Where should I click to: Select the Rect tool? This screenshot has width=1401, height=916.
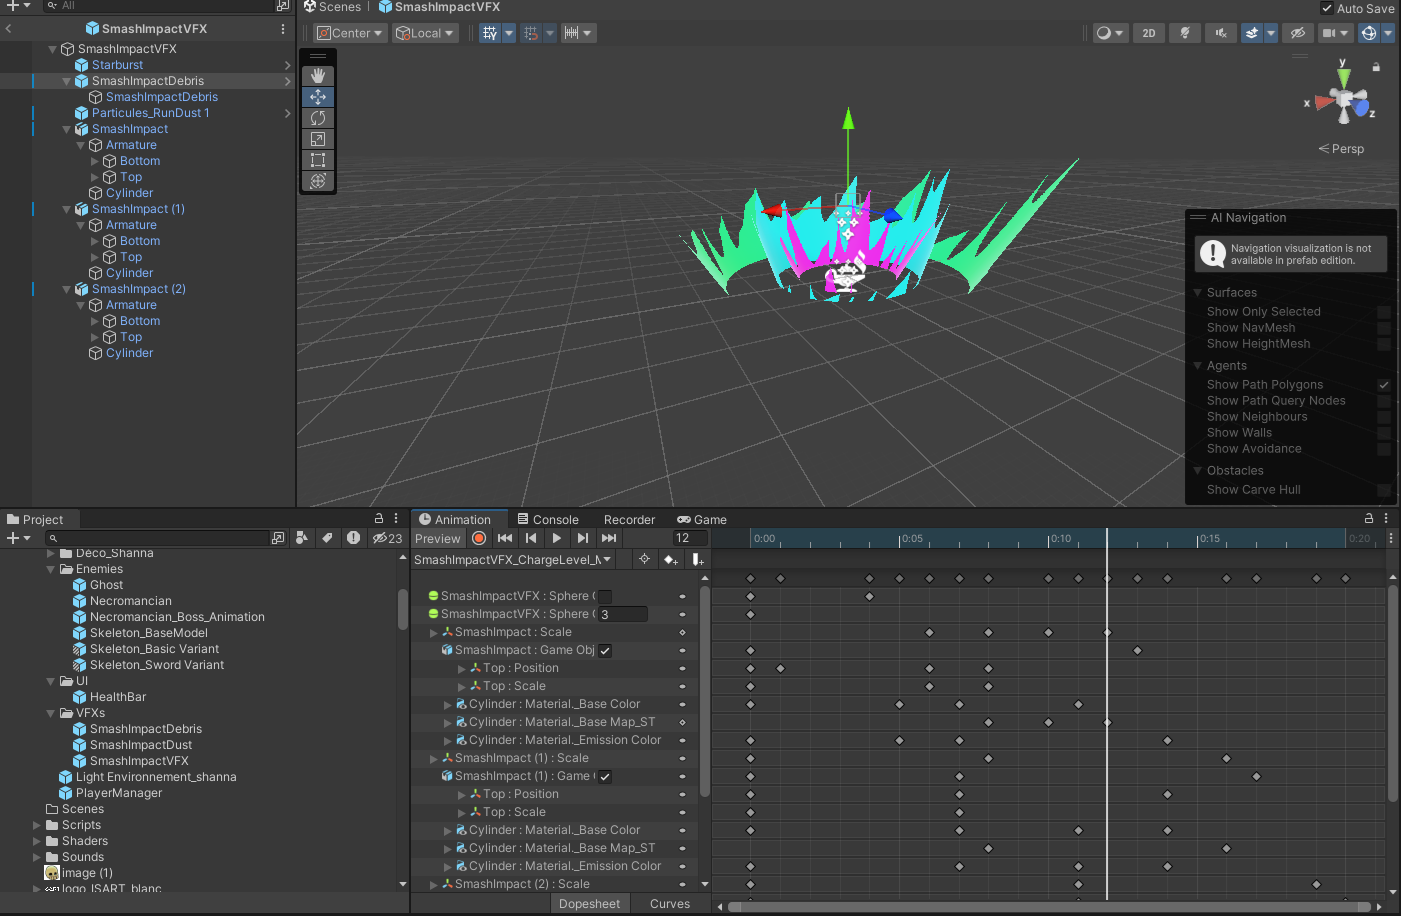[318, 160]
